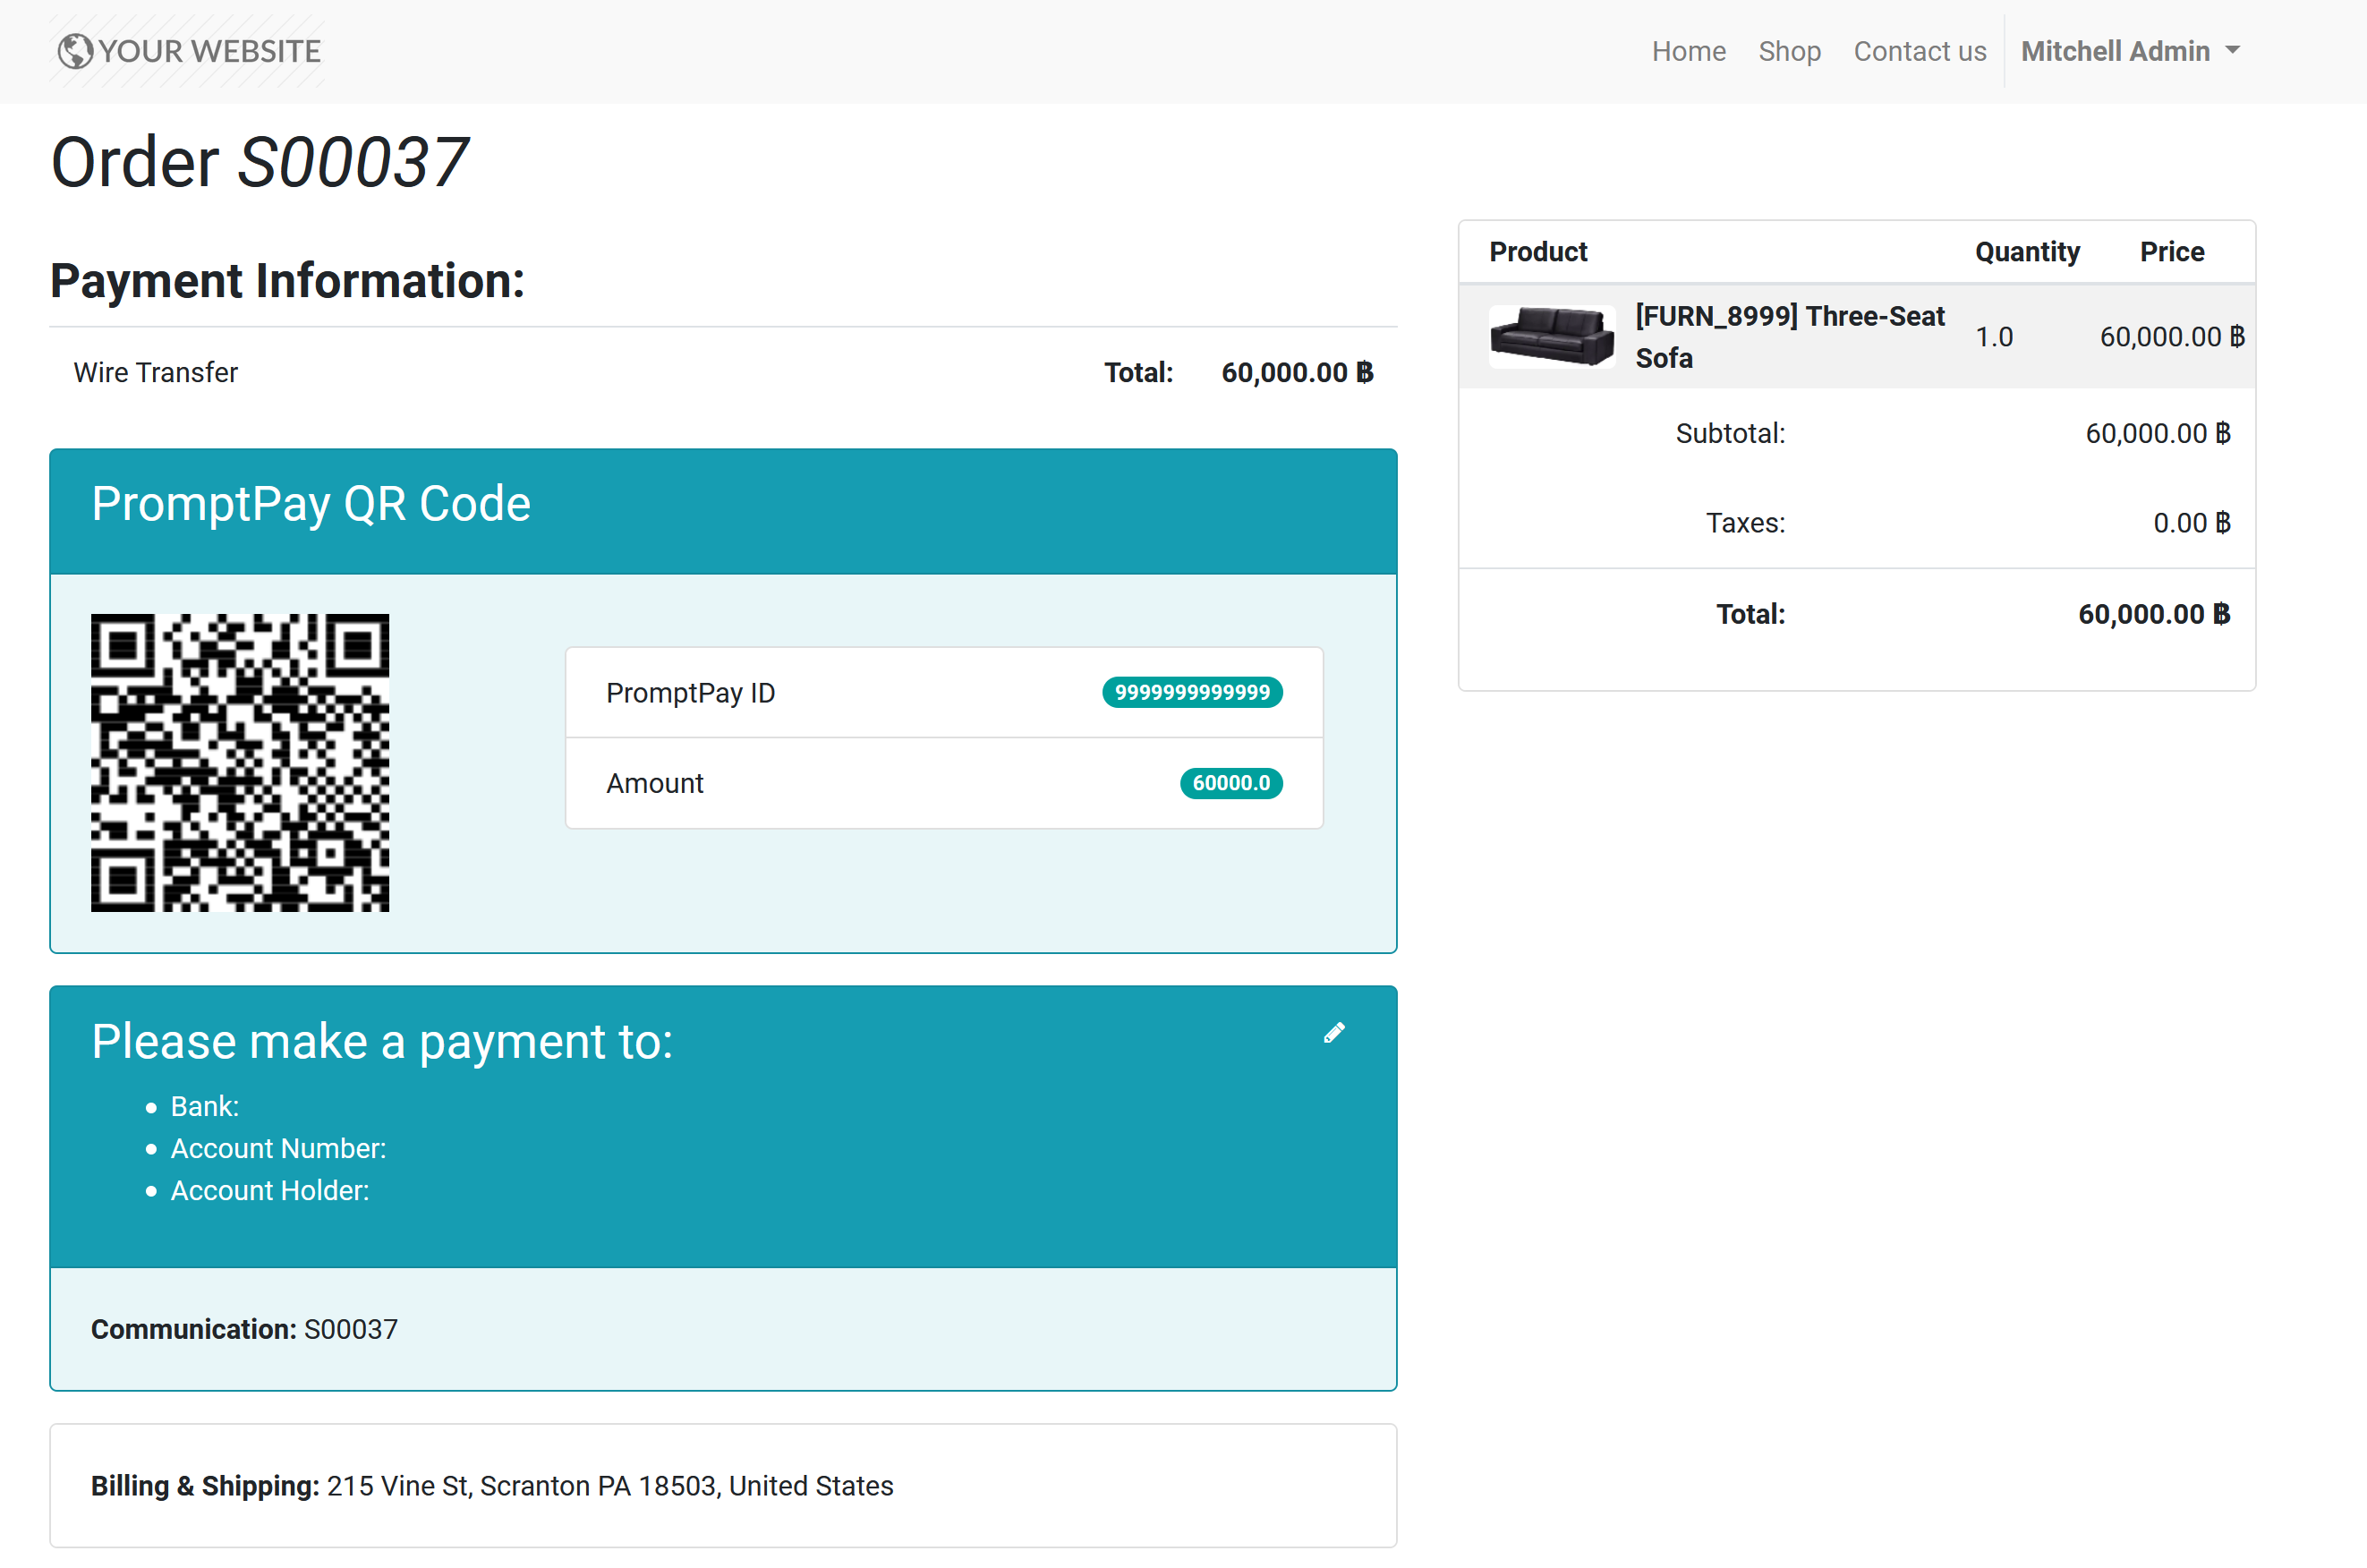The width and height of the screenshot is (2367, 1568).
Task: Go to Home menu item
Action: click(x=1688, y=51)
